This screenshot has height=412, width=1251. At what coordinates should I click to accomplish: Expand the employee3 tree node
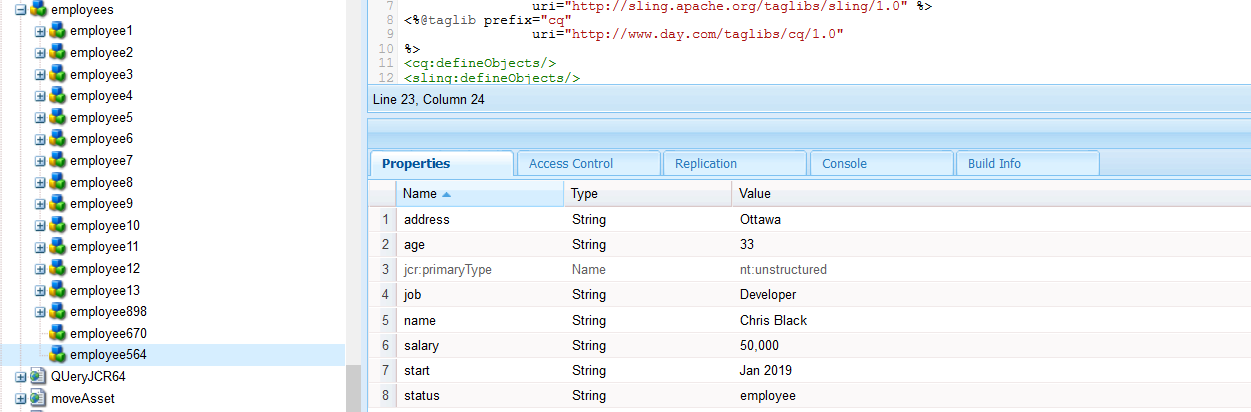pos(40,75)
